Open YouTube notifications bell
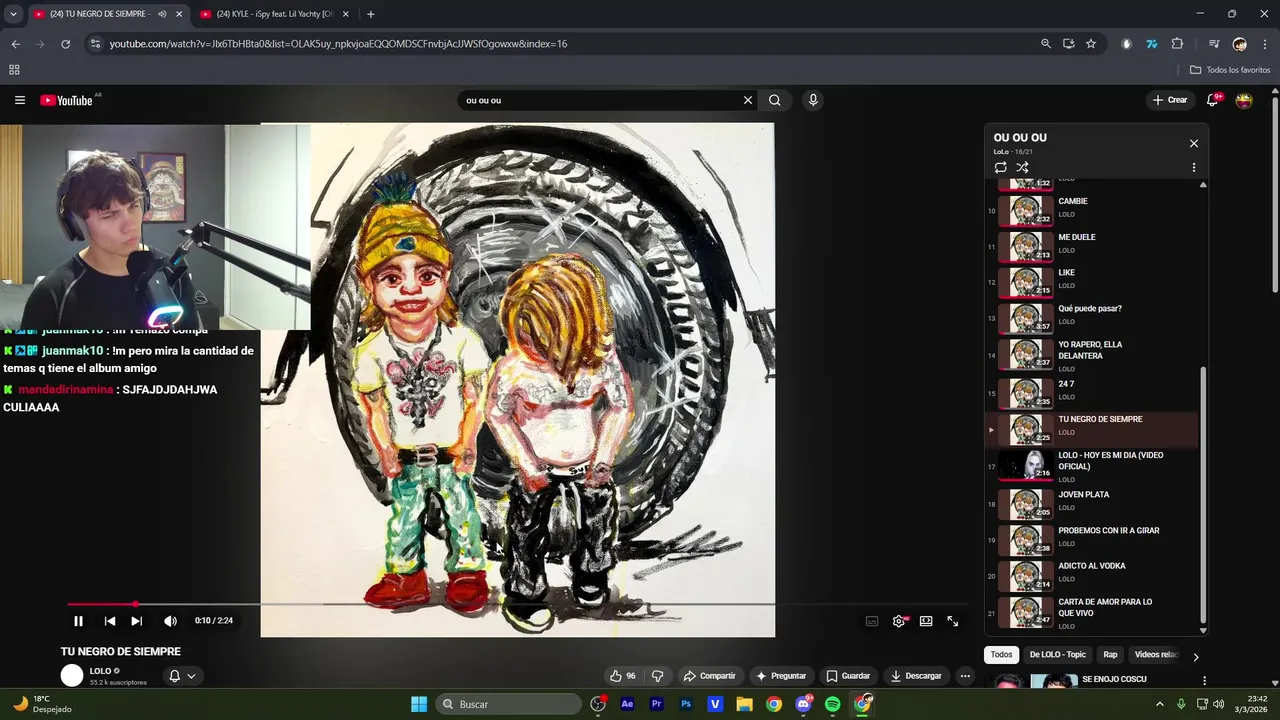 pos(1213,100)
